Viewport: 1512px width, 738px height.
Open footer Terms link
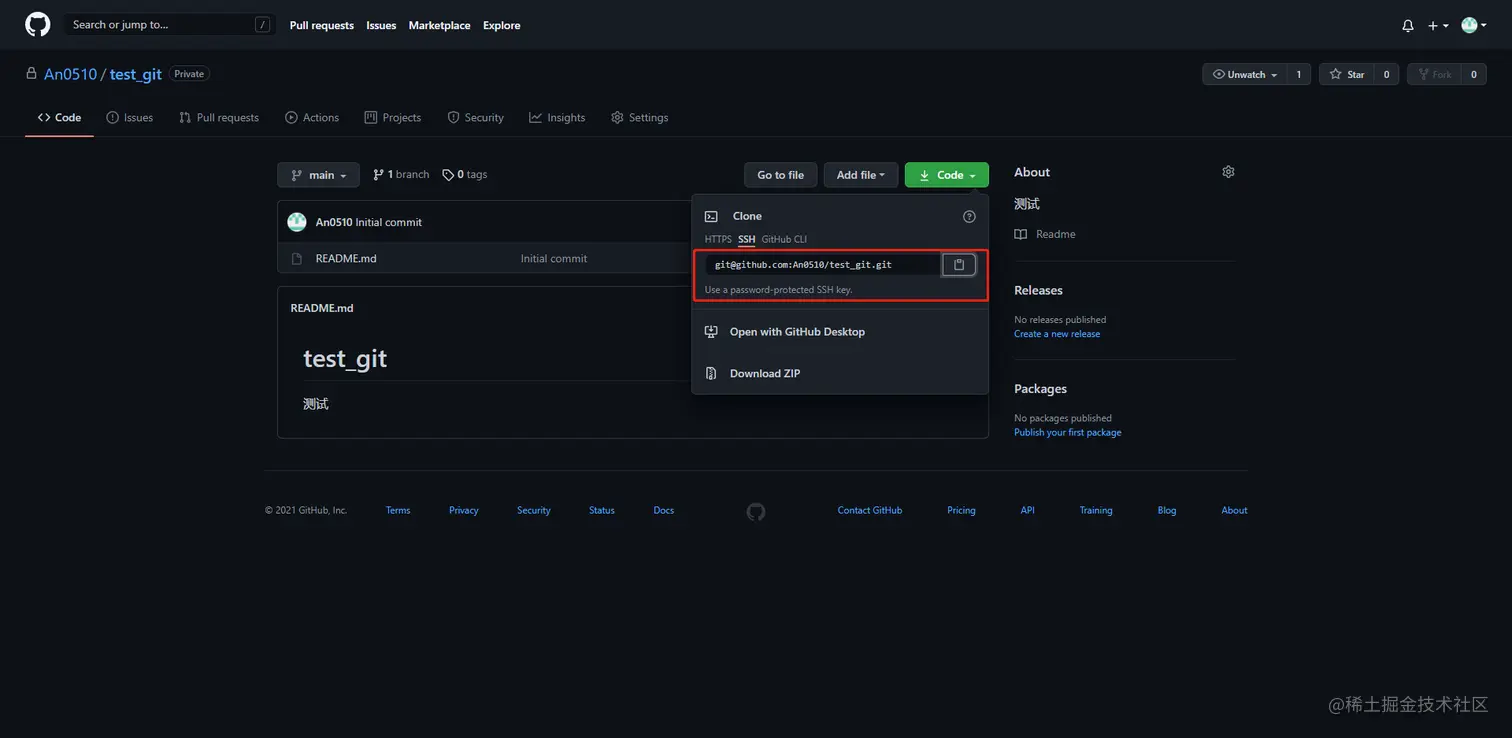coord(398,510)
